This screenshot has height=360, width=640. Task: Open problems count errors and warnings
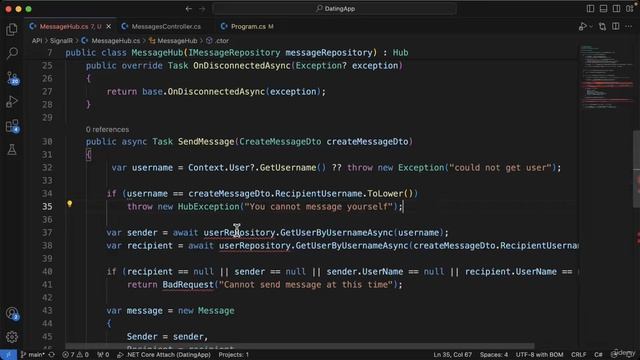coord(75,355)
